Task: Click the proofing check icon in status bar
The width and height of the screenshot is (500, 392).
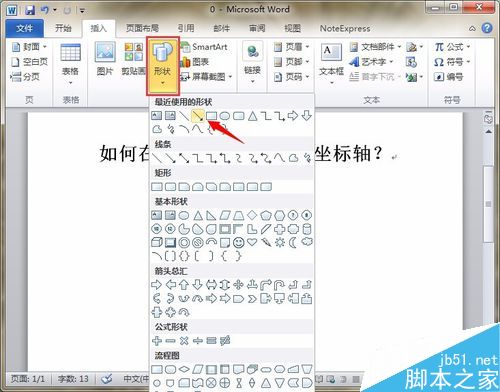Action: [107, 378]
